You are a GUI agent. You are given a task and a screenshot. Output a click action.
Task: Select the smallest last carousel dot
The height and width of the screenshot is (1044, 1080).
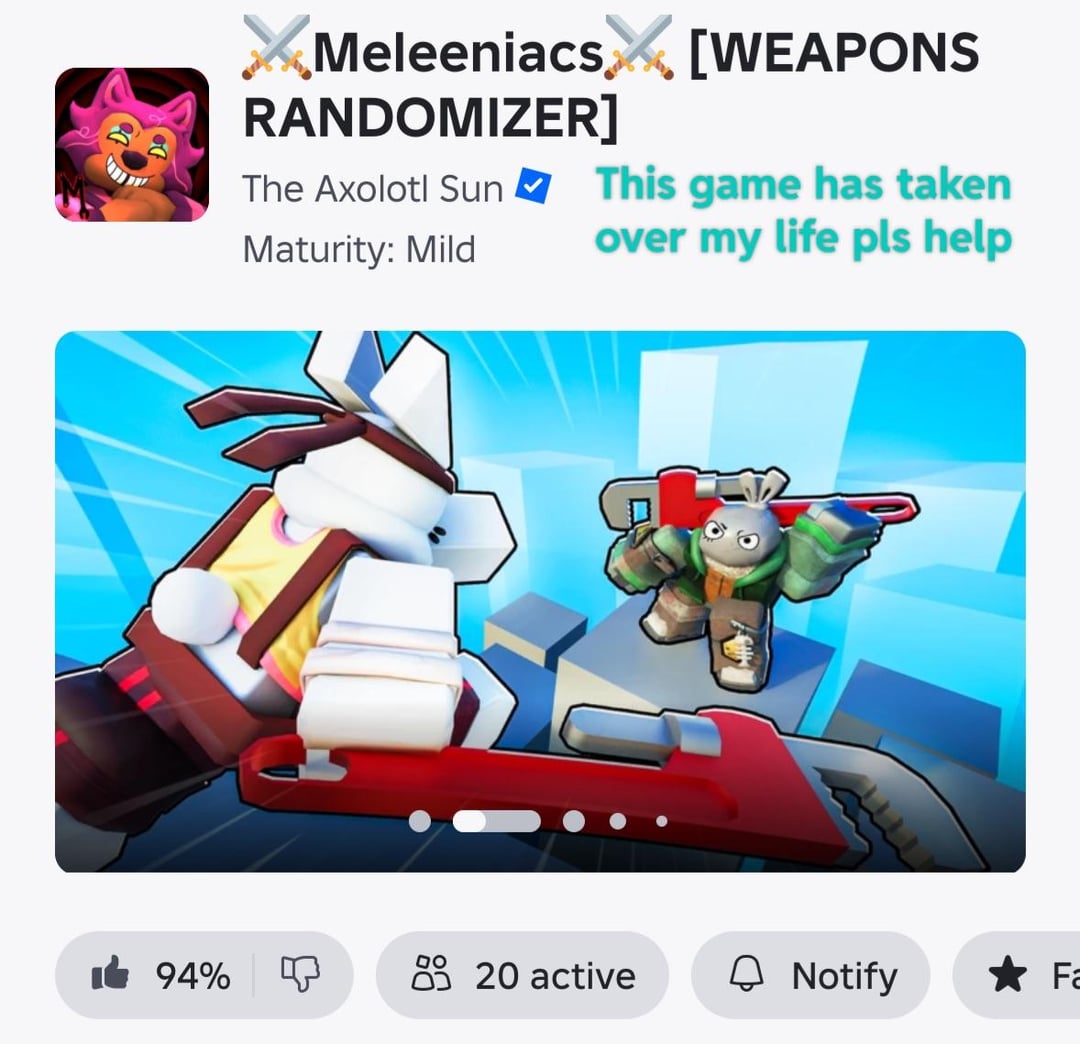click(662, 821)
